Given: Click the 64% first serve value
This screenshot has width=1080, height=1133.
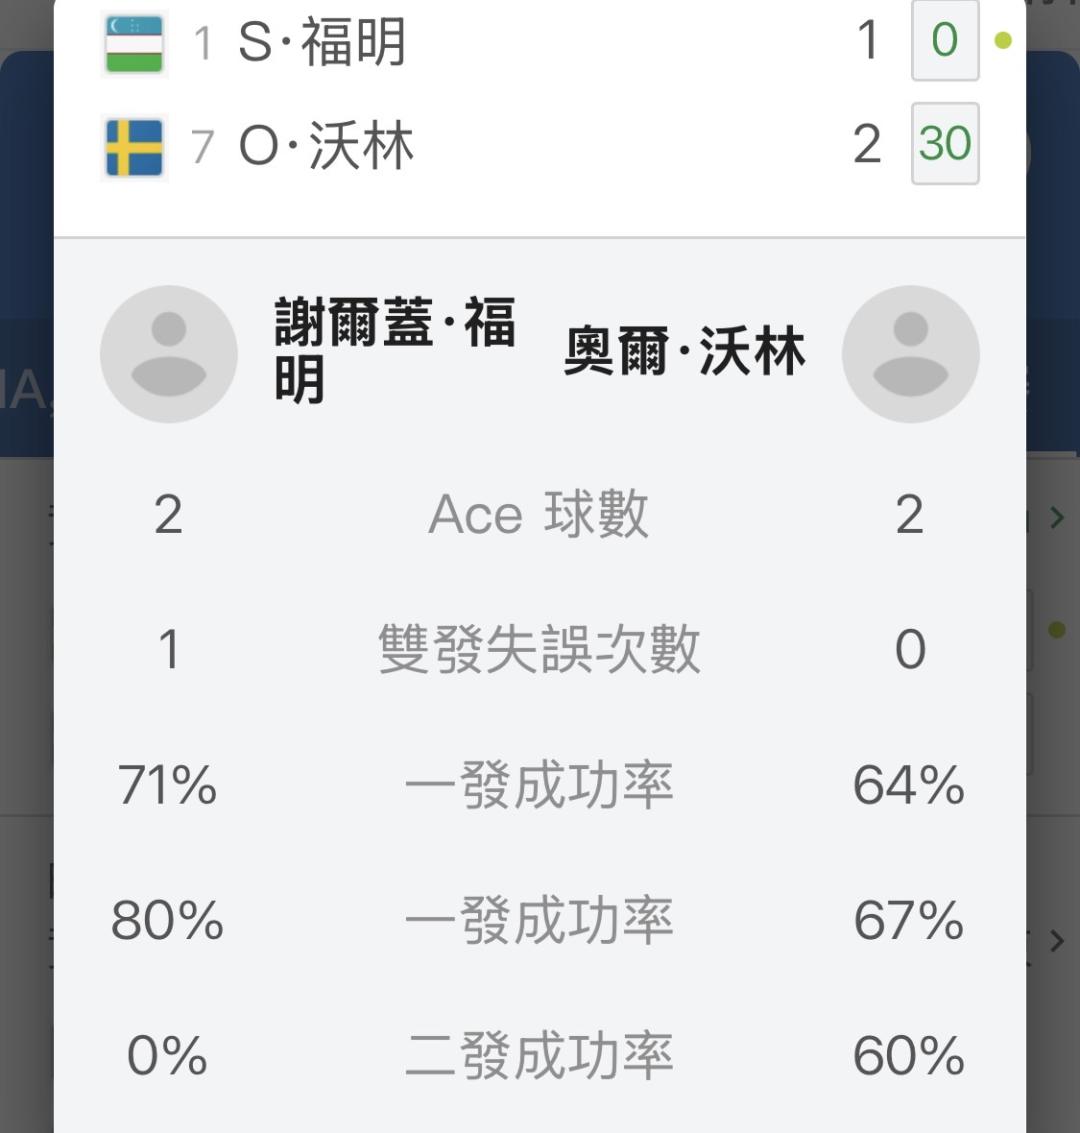Looking at the screenshot, I should [909, 785].
